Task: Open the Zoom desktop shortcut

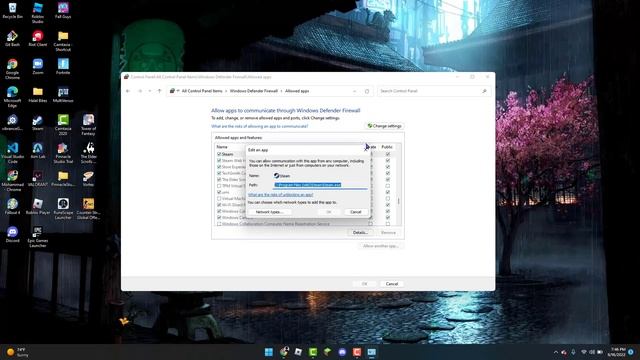Action: tap(38, 67)
